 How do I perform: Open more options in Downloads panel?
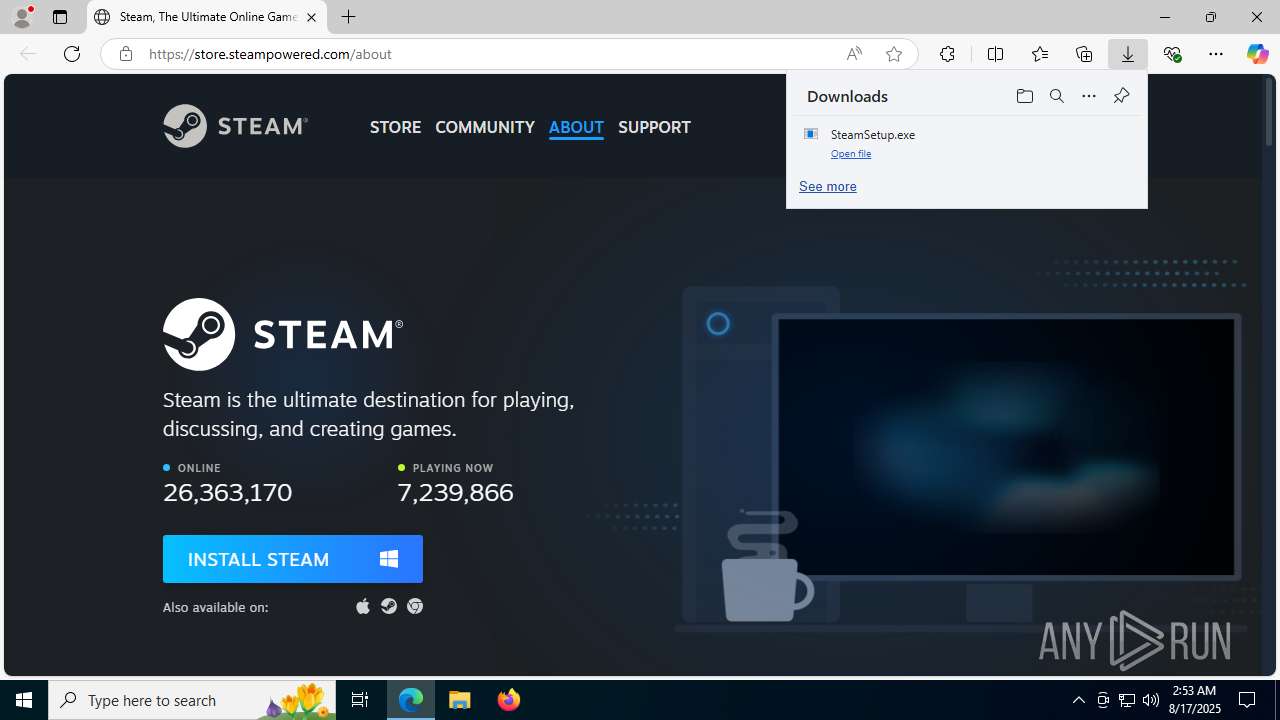[x=1089, y=96]
